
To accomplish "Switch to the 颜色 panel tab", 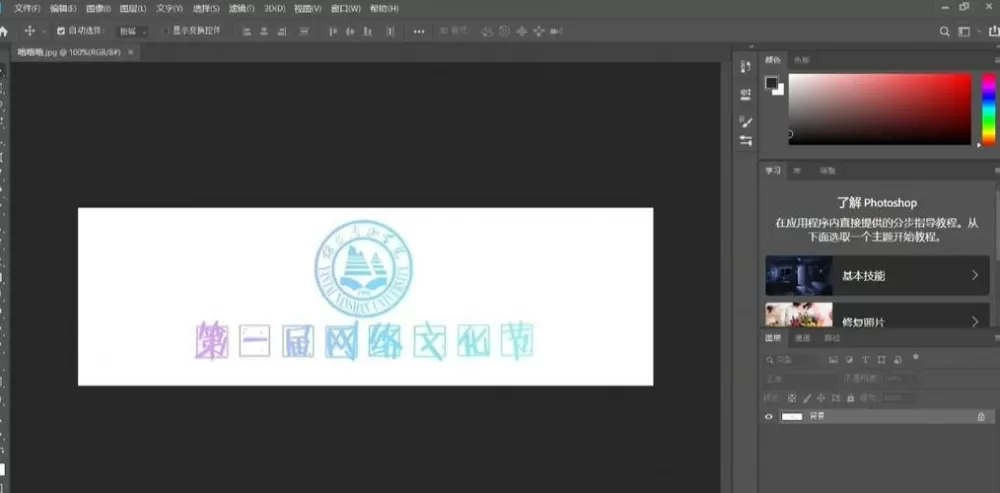I will pos(773,61).
